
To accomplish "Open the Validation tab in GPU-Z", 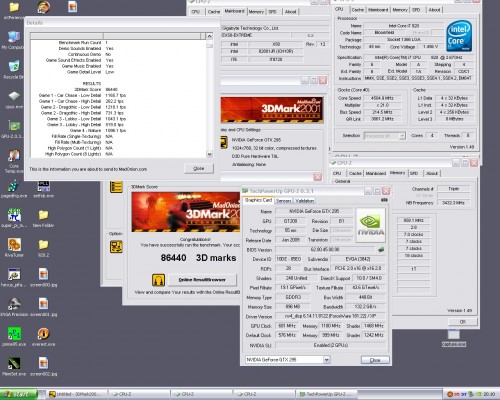I will pos(305,201).
